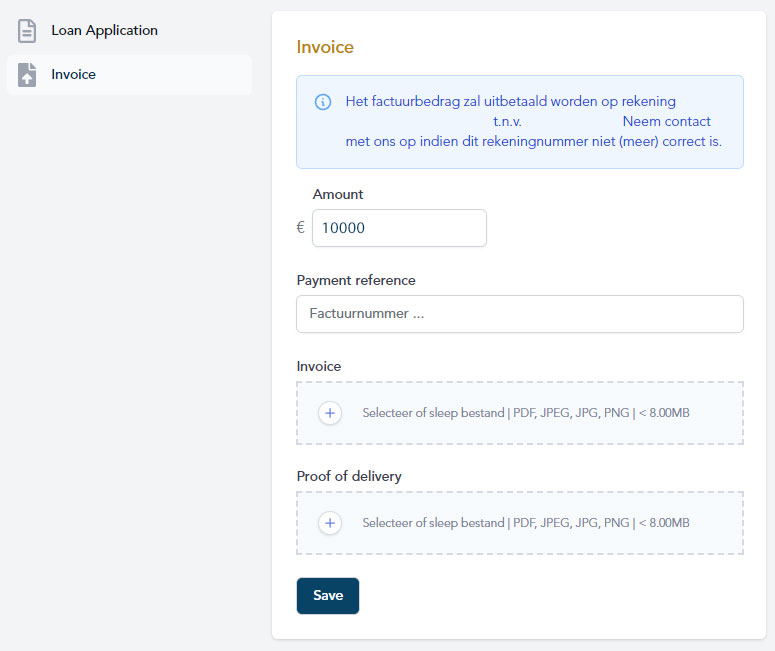The image size is (775, 651).
Task: Click the gold Invoice heading
Action: [x=325, y=47]
